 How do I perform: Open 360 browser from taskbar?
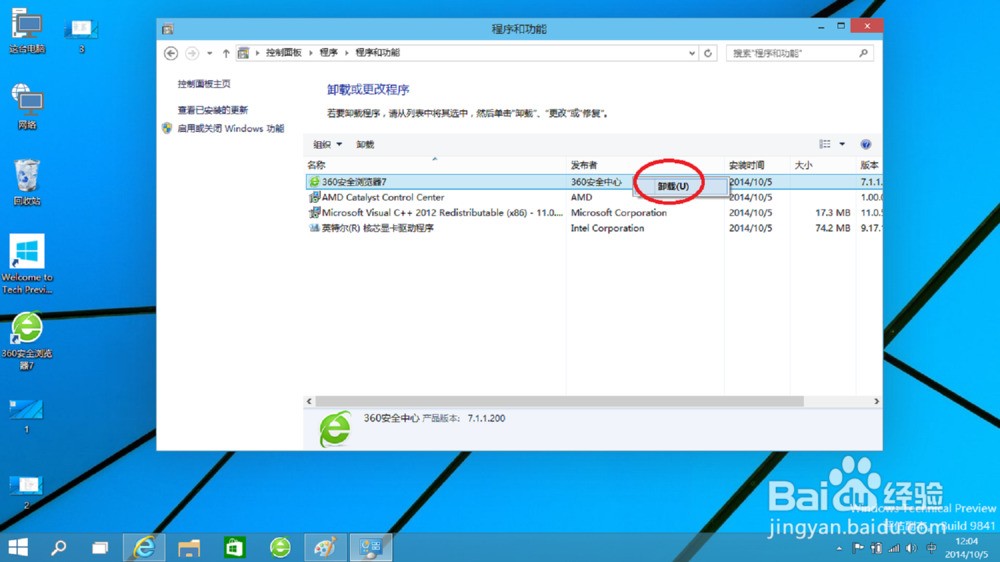(280, 547)
